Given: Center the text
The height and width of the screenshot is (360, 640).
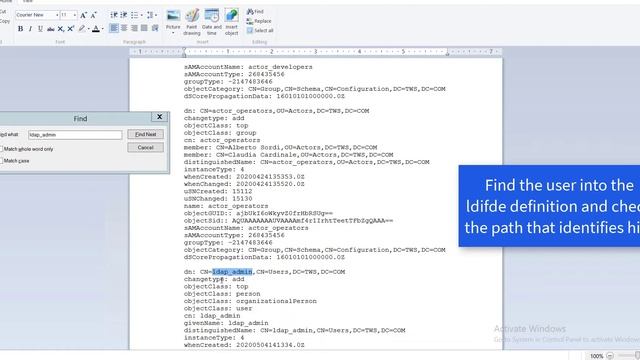Looking at the screenshot, I should tap(124, 28).
